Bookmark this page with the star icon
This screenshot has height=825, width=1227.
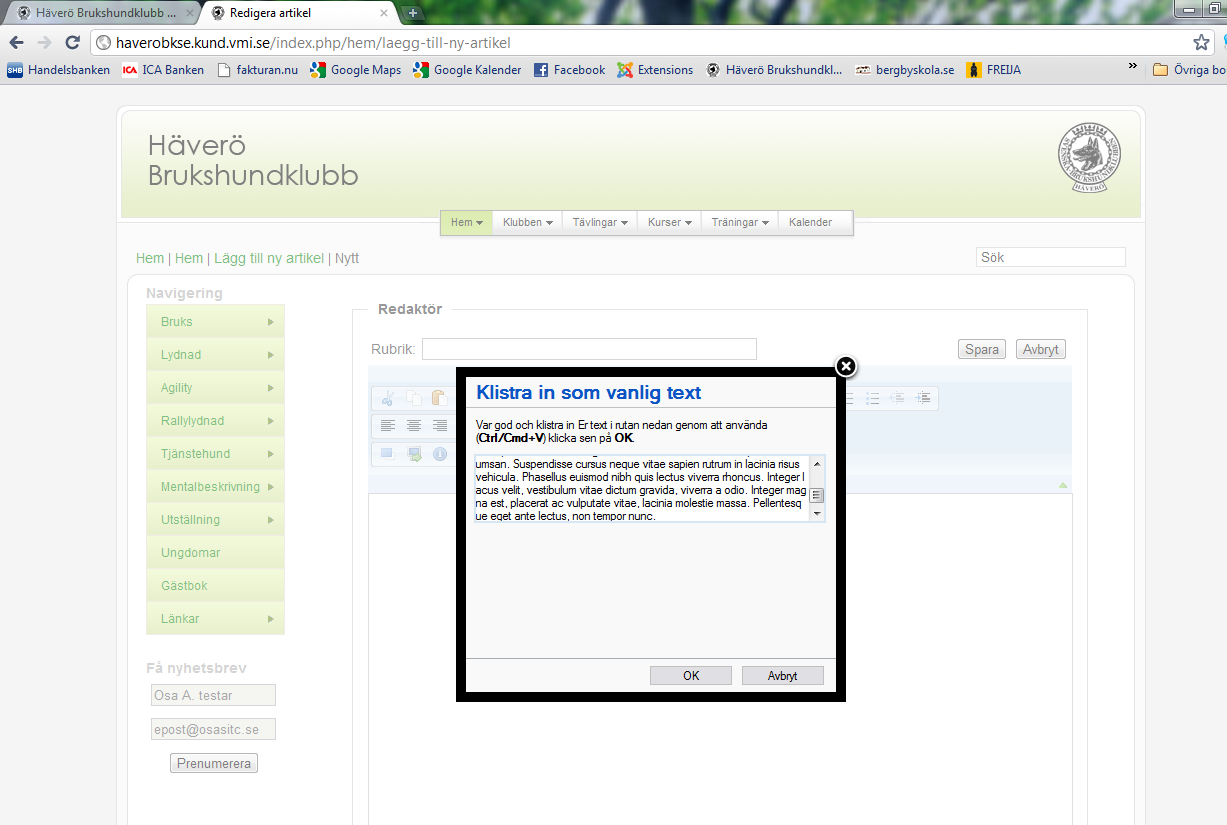pos(1201,43)
